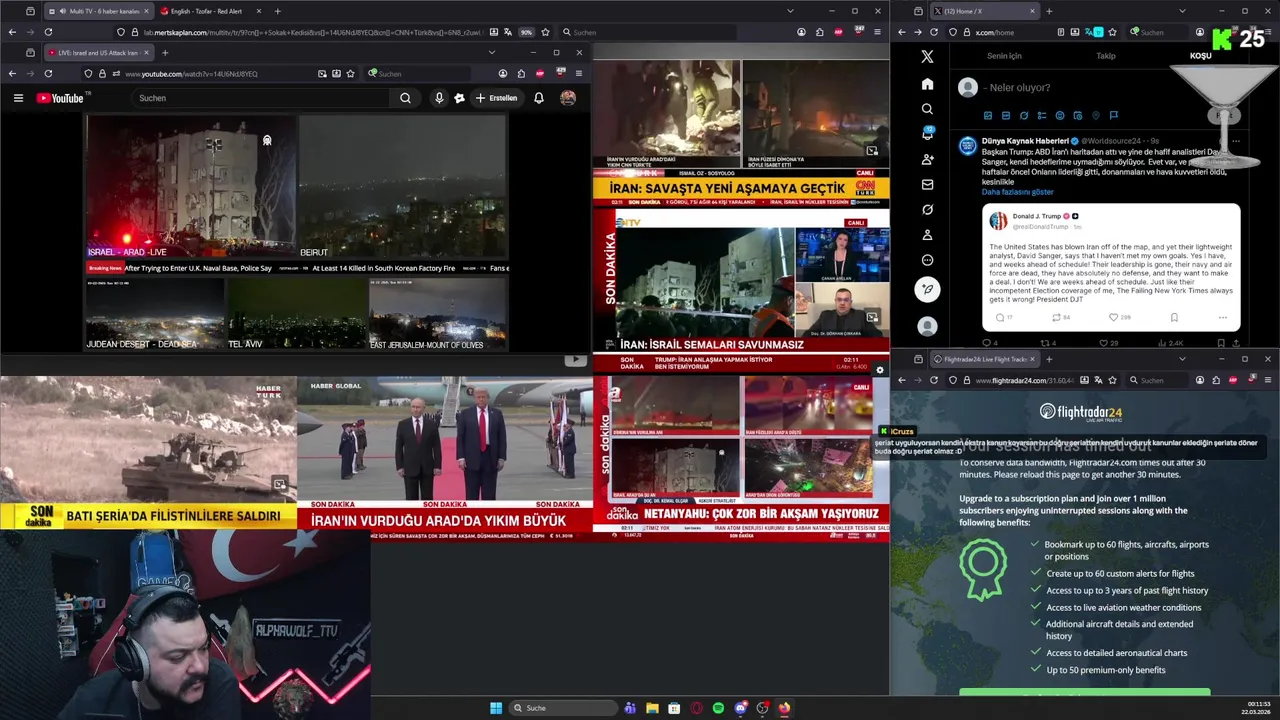Tag location in the X composer
The image size is (1280, 720).
(x=1096, y=116)
